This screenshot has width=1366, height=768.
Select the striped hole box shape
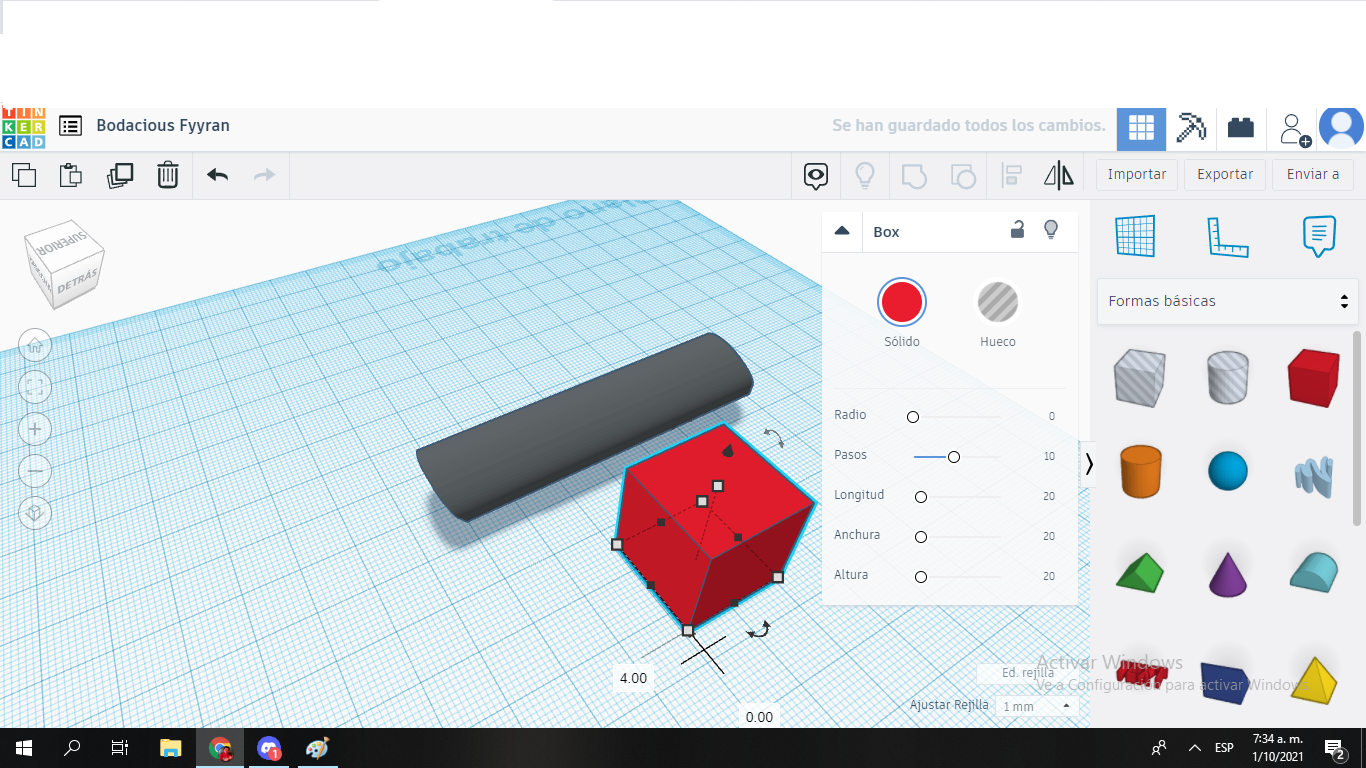(1139, 377)
